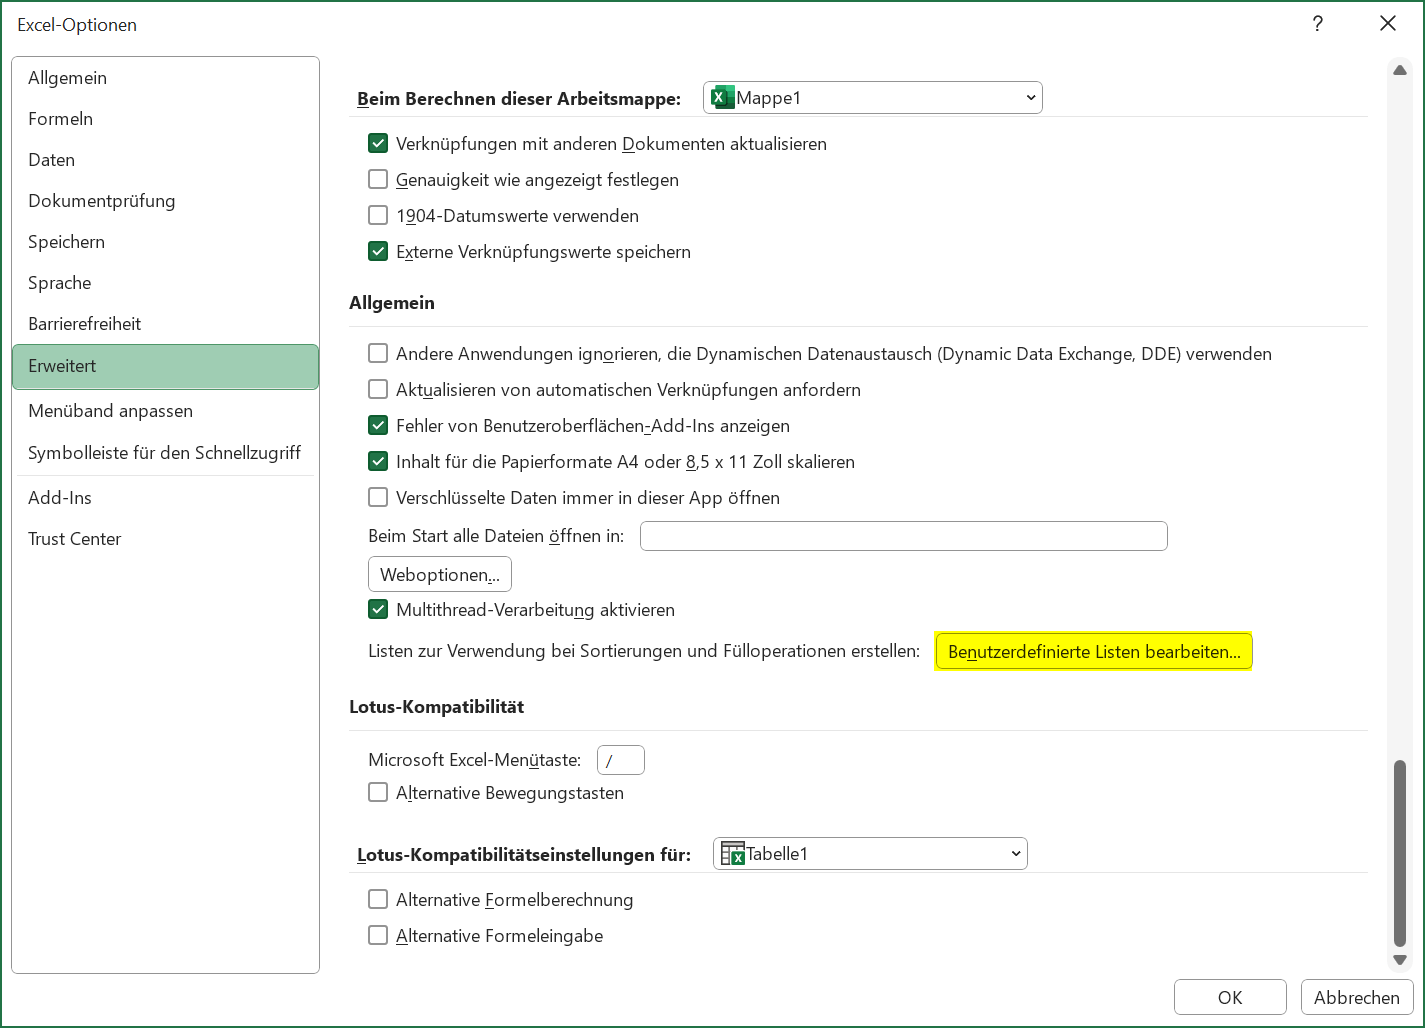The image size is (1425, 1028).
Task: Switch to the Add-Ins category
Action: (x=165, y=497)
